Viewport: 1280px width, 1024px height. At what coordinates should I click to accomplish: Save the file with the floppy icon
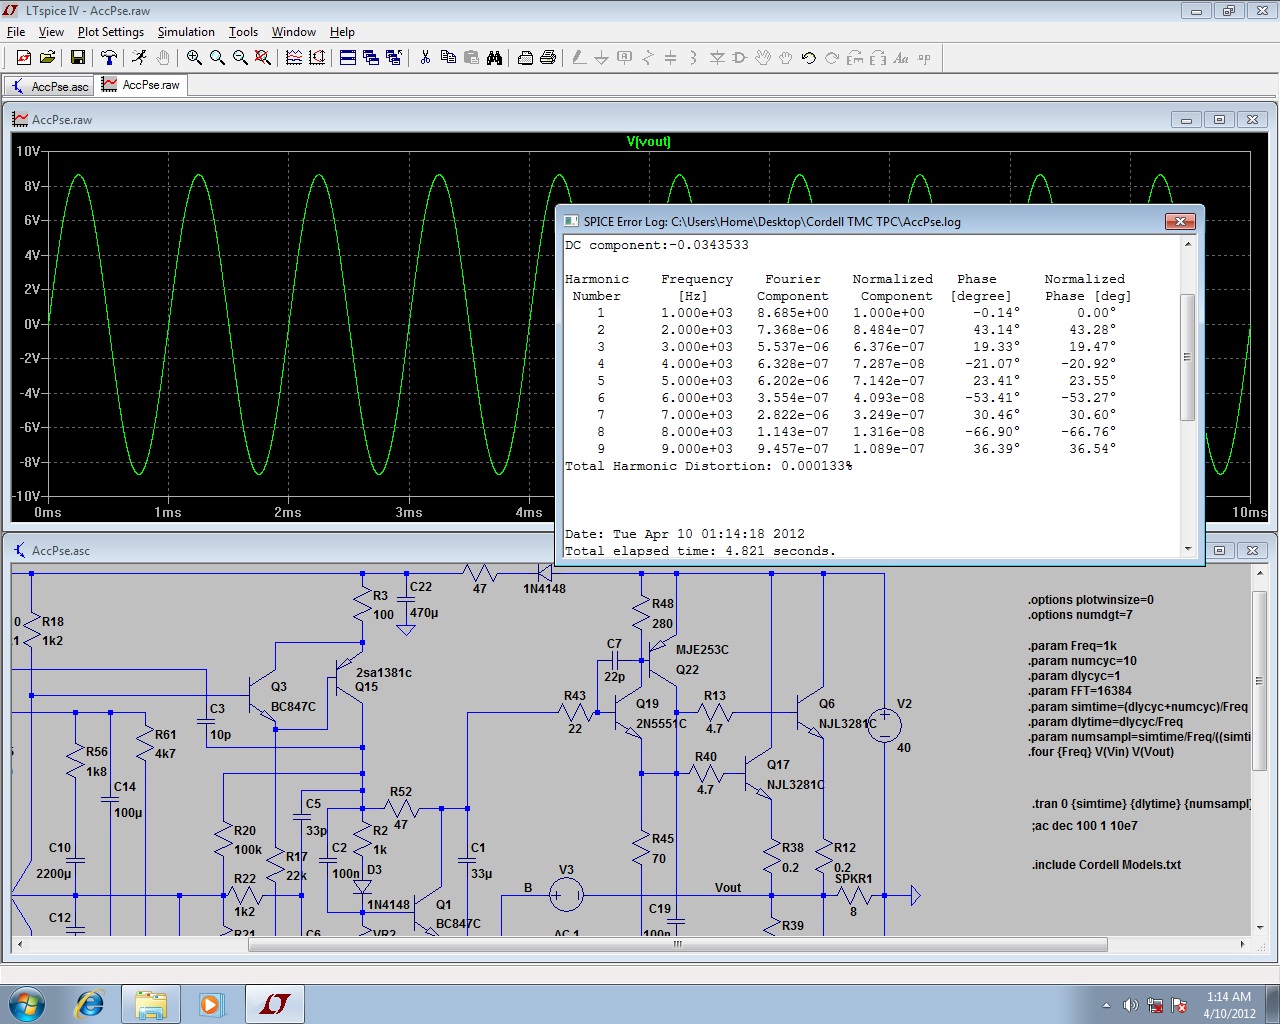(x=77, y=58)
